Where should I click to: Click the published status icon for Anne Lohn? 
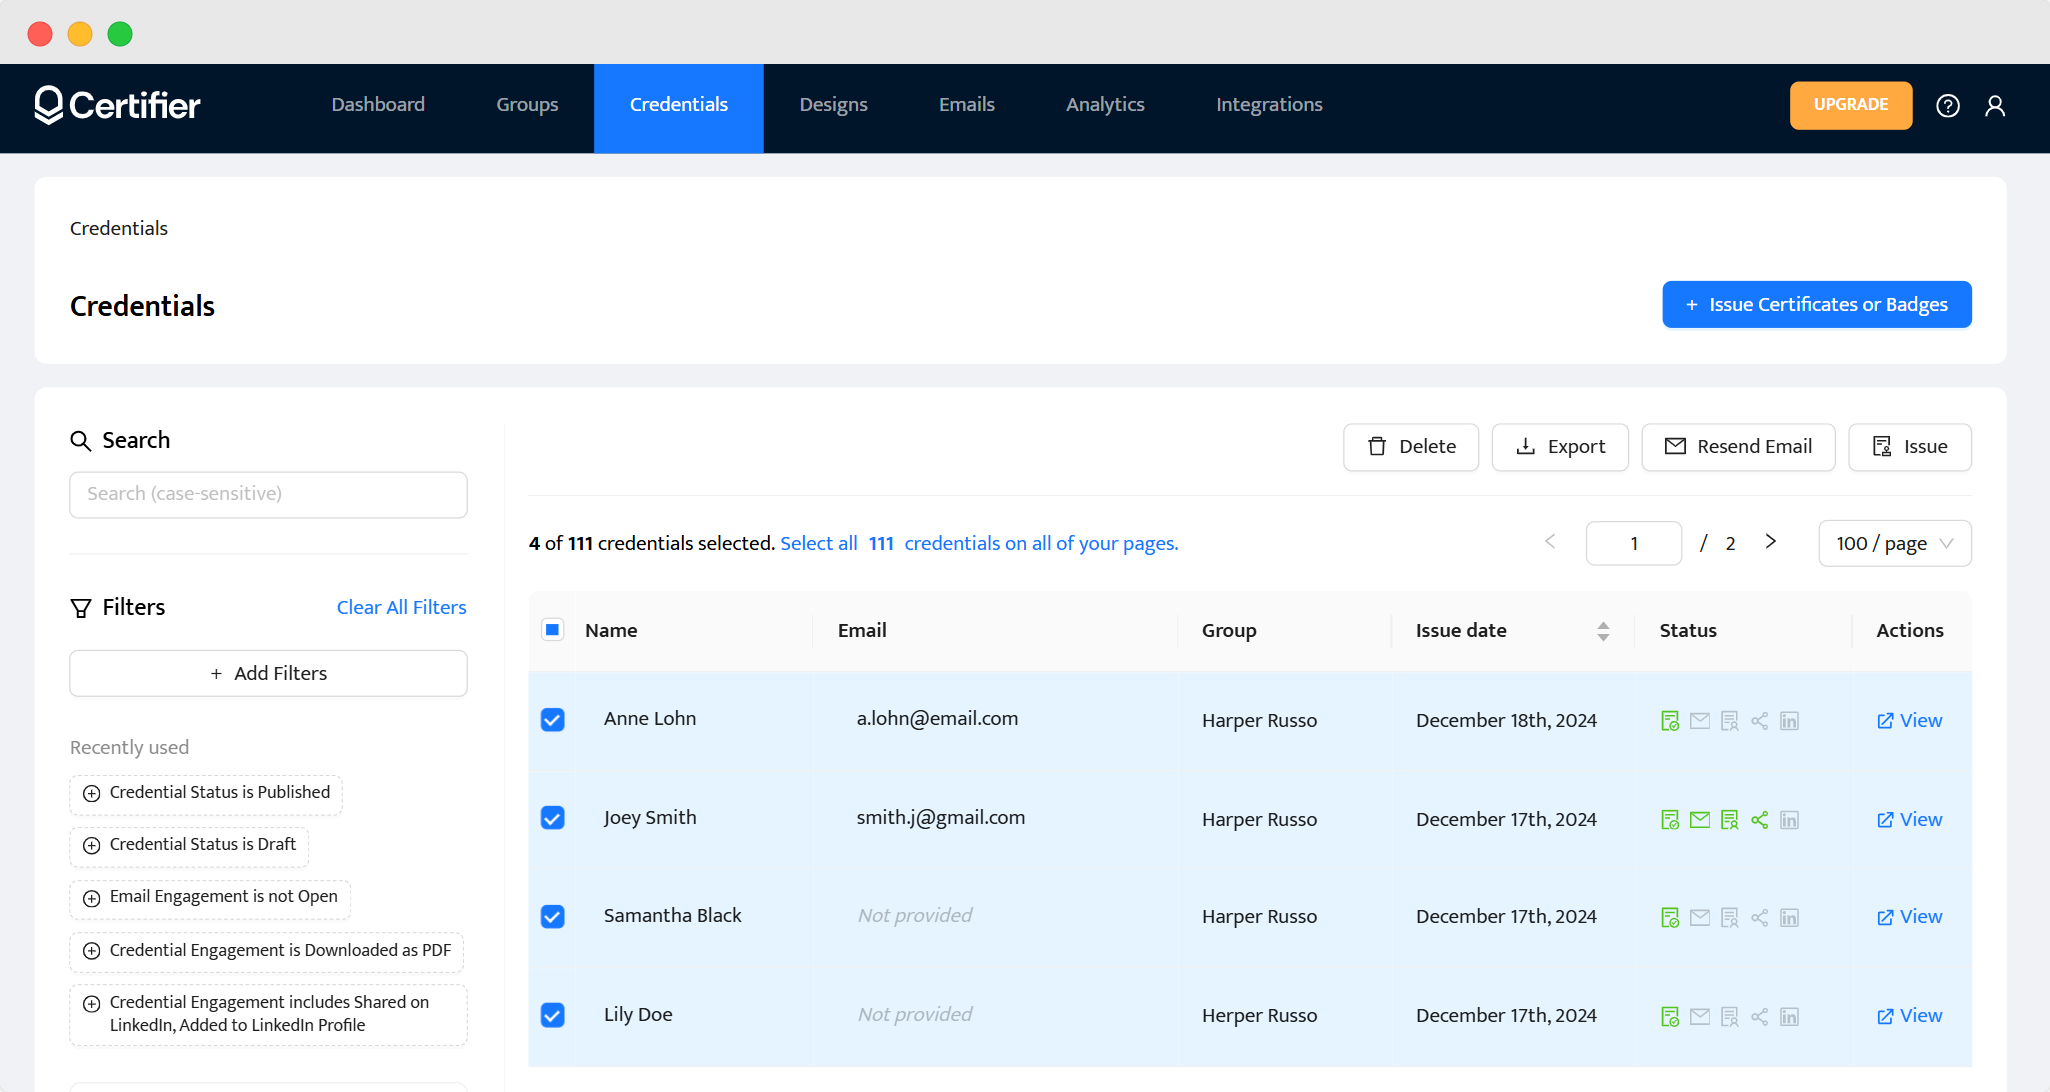[x=1669, y=721]
